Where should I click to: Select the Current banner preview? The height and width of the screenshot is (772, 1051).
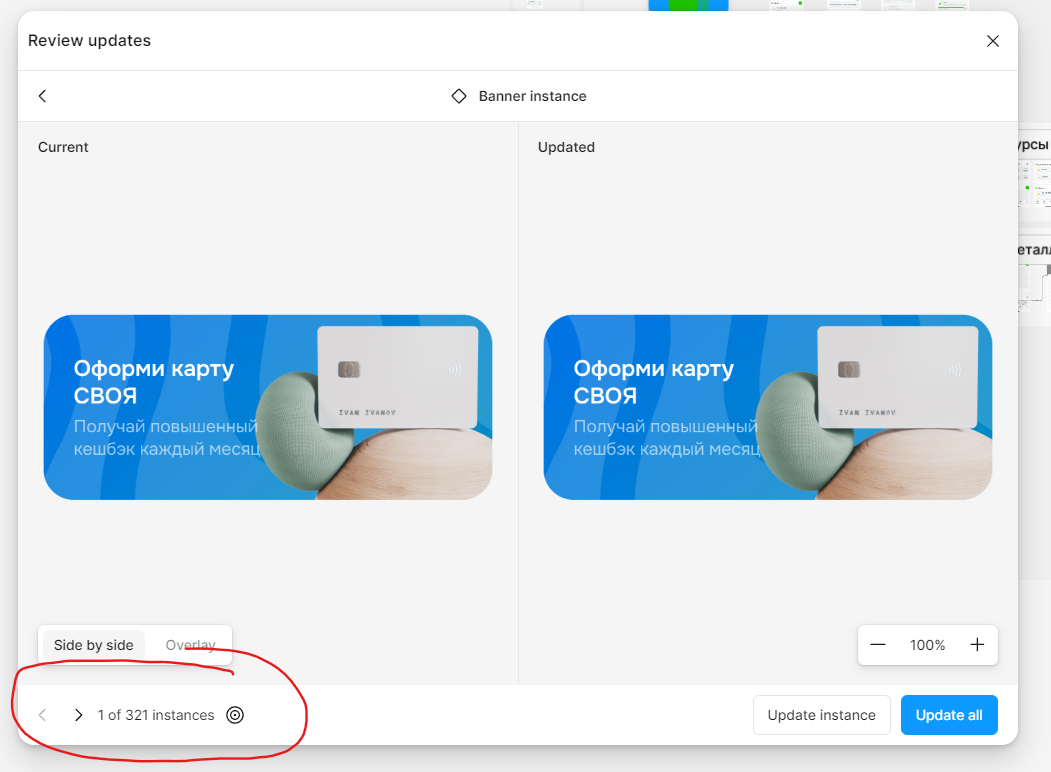pos(268,407)
